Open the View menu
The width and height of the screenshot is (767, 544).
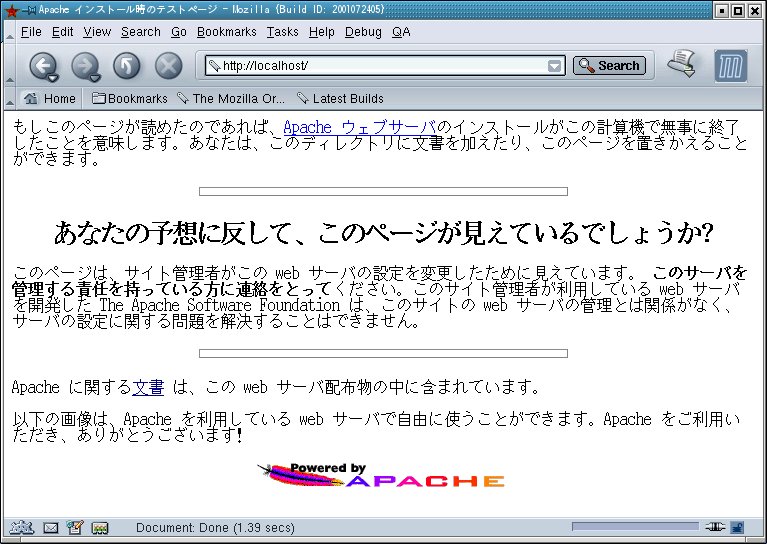click(97, 32)
